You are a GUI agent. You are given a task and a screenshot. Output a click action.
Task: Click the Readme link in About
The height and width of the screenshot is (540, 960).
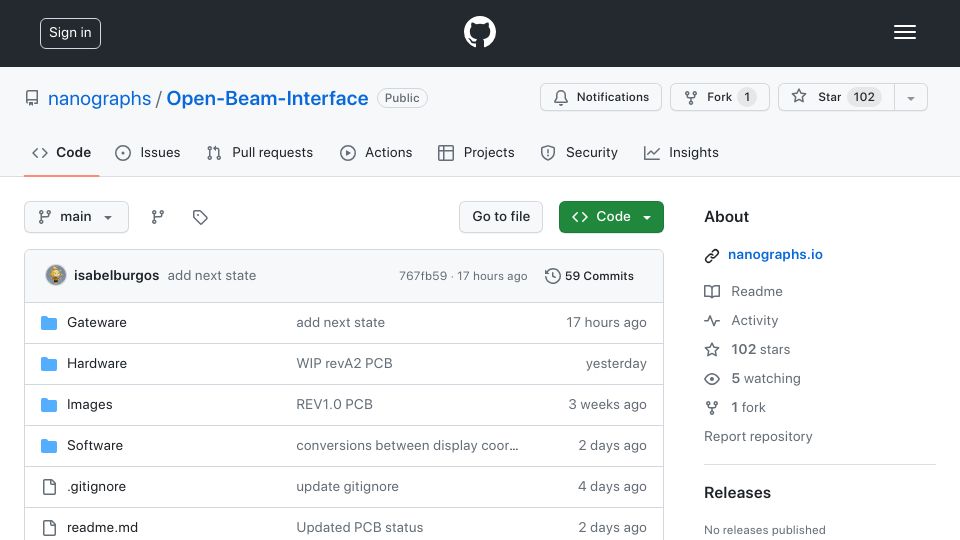[757, 291]
